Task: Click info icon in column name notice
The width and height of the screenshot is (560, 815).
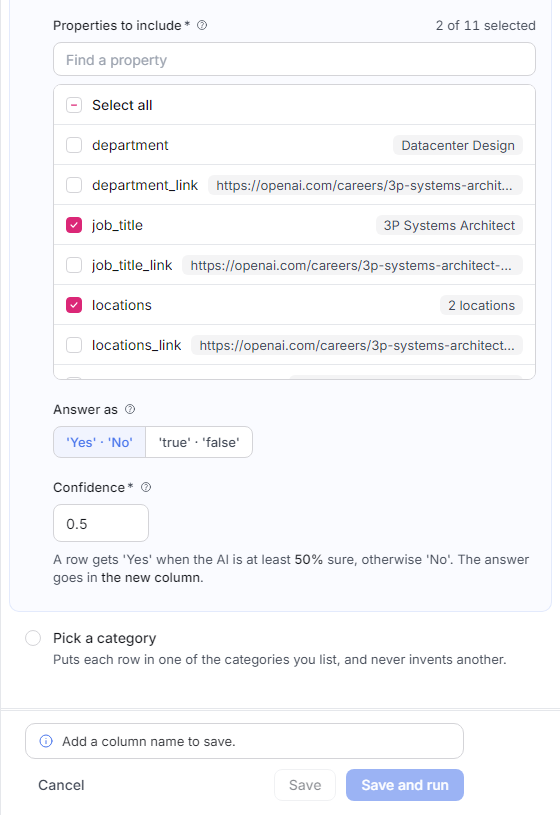Action: (x=46, y=741)
